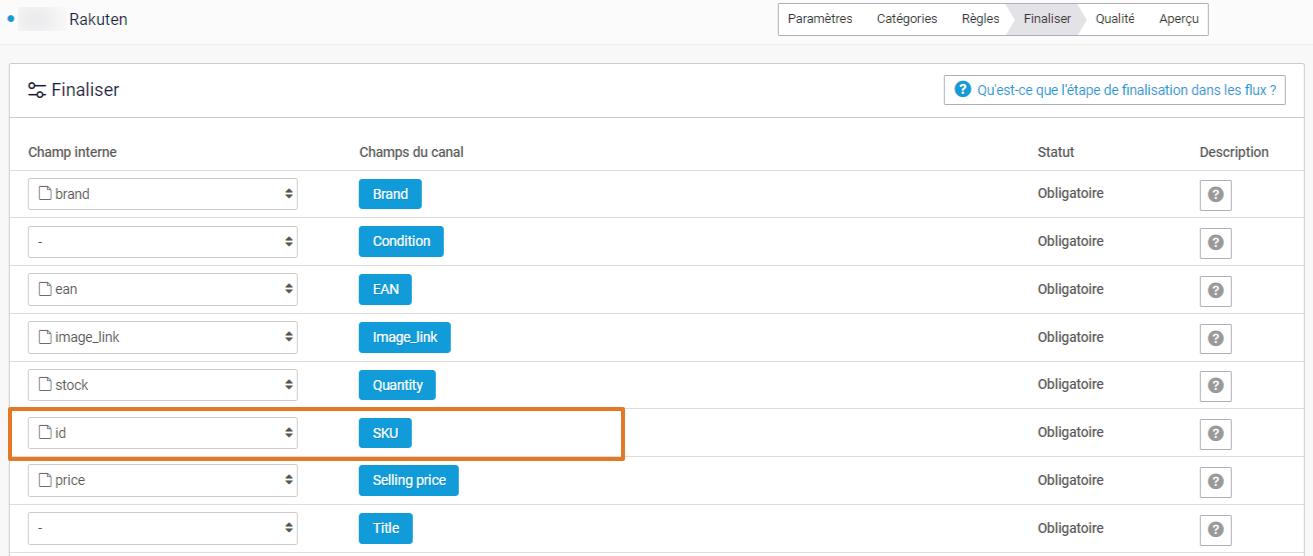Click the blue EAN channel field button
This screenshot has width=1313, height=556.
tap(385, 290)
